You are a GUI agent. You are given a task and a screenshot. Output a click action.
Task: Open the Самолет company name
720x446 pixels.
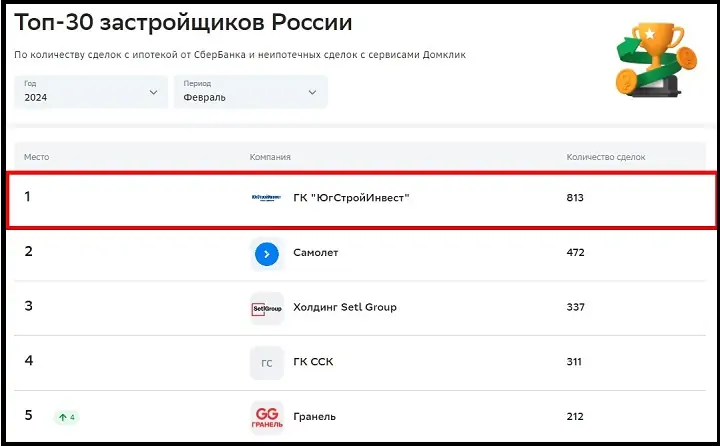316,253
